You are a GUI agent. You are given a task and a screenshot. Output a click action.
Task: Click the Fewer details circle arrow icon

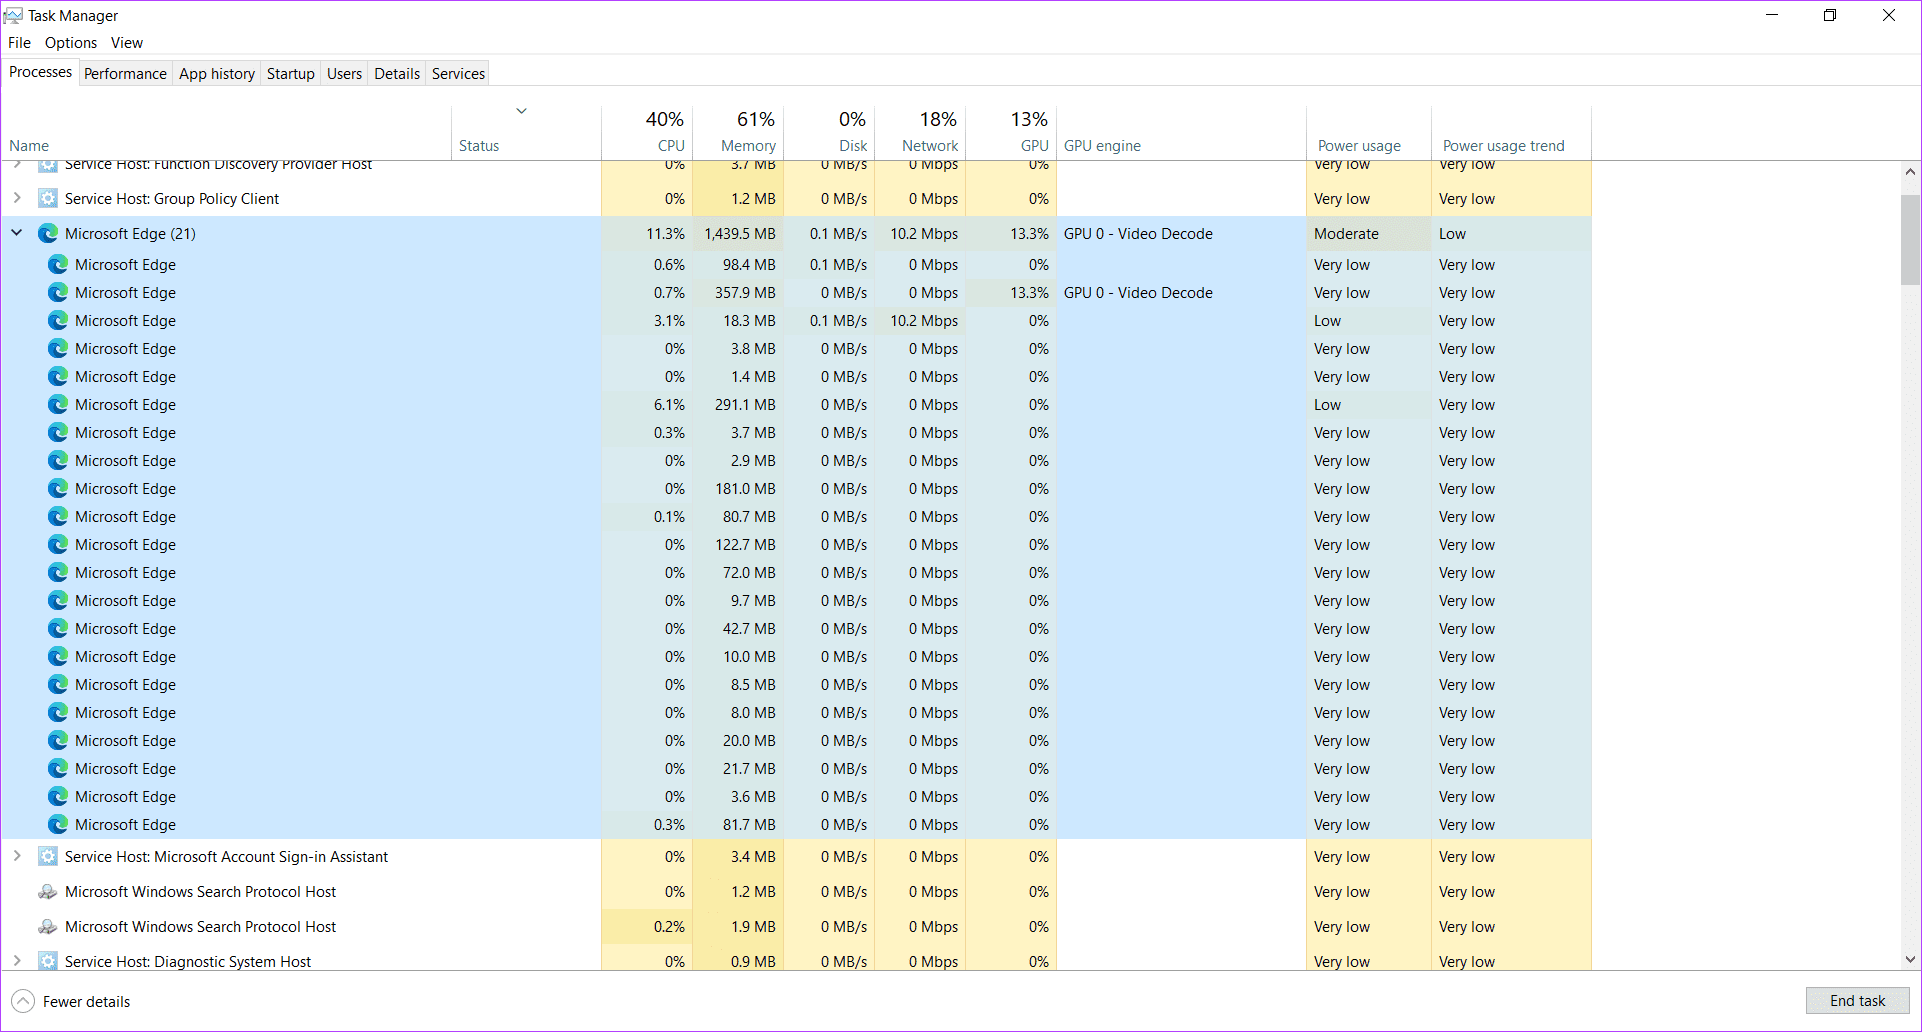pyautogui.click(x=23, y=1001)
